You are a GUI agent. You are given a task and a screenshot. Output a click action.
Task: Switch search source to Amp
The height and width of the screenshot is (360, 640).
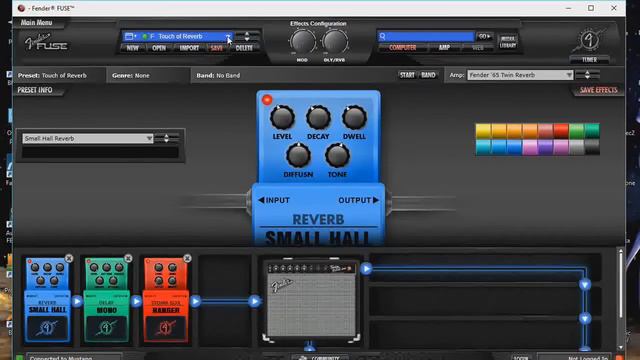pos(444,48)
